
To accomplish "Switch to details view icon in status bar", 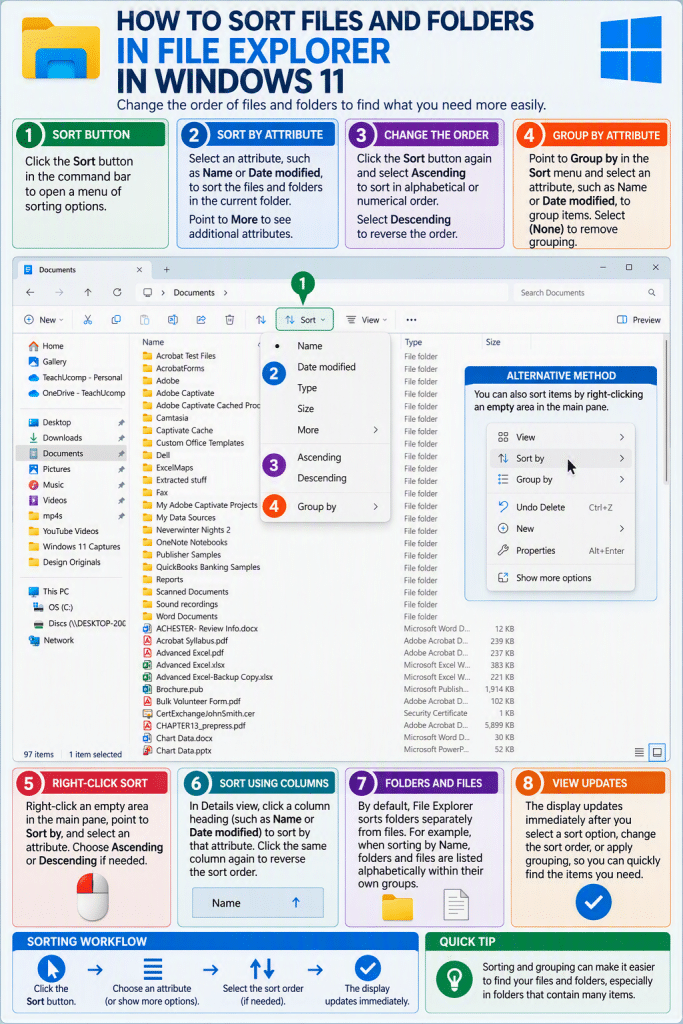I will click(639, 752).
